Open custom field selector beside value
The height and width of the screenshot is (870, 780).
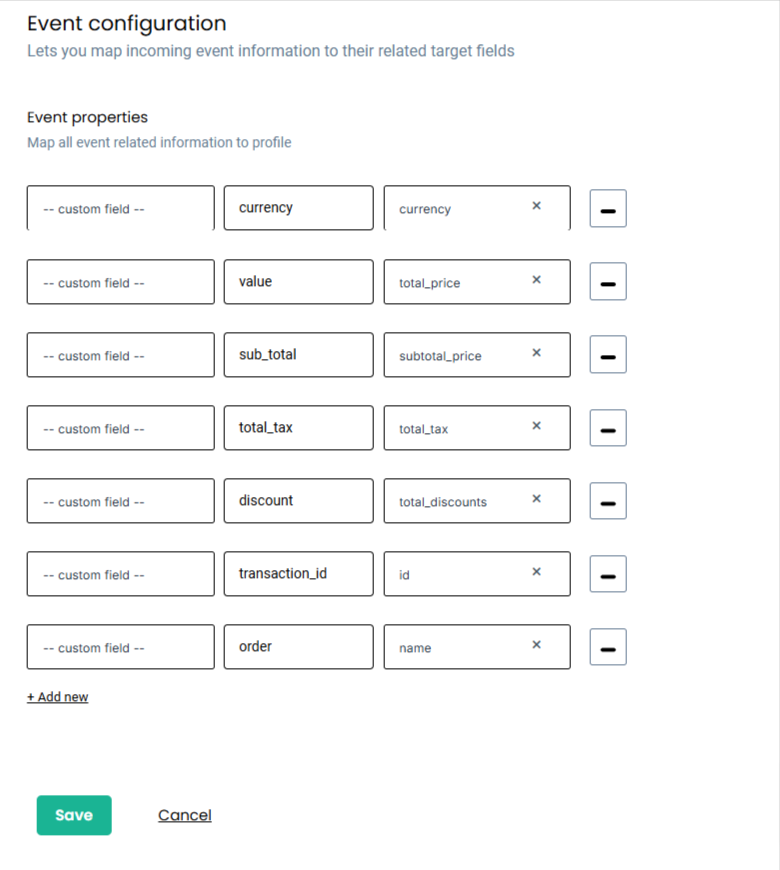point(120,282)
